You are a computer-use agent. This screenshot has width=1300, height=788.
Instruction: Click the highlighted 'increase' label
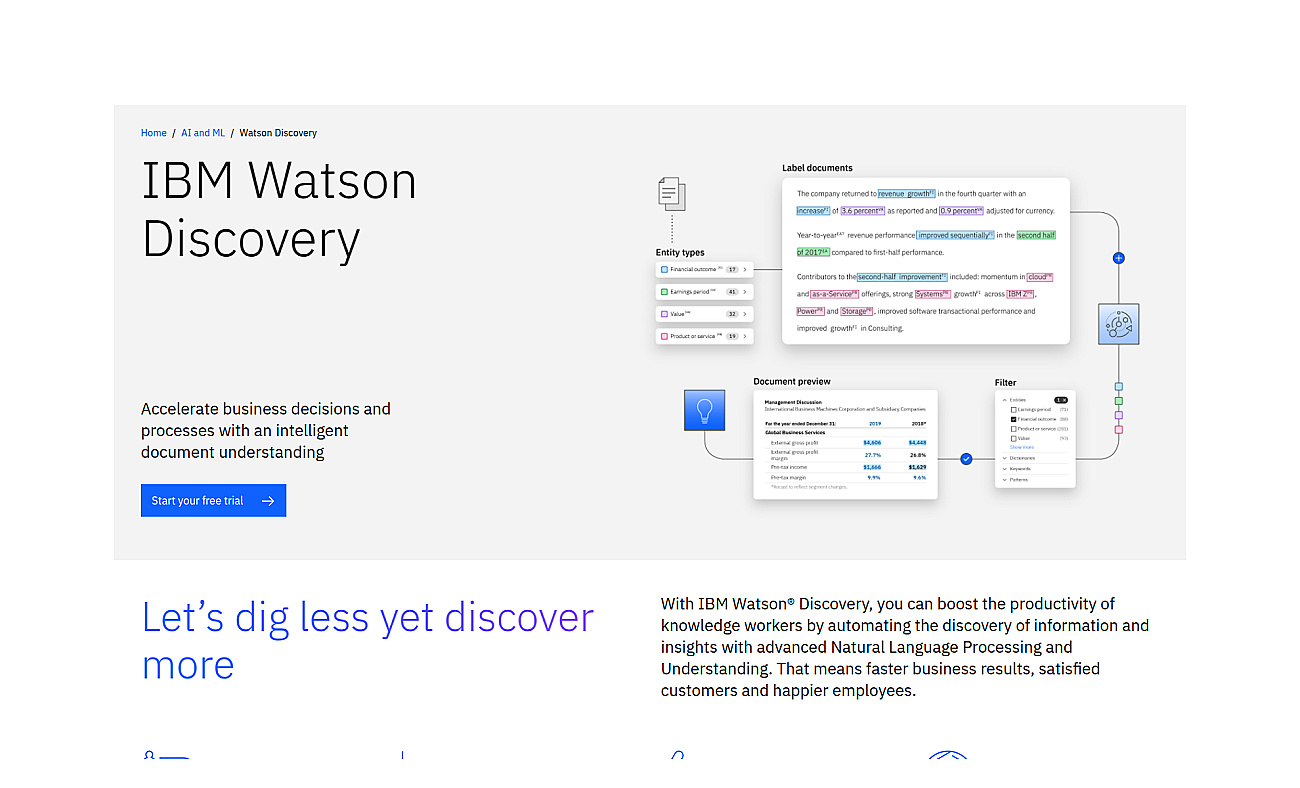813,211
